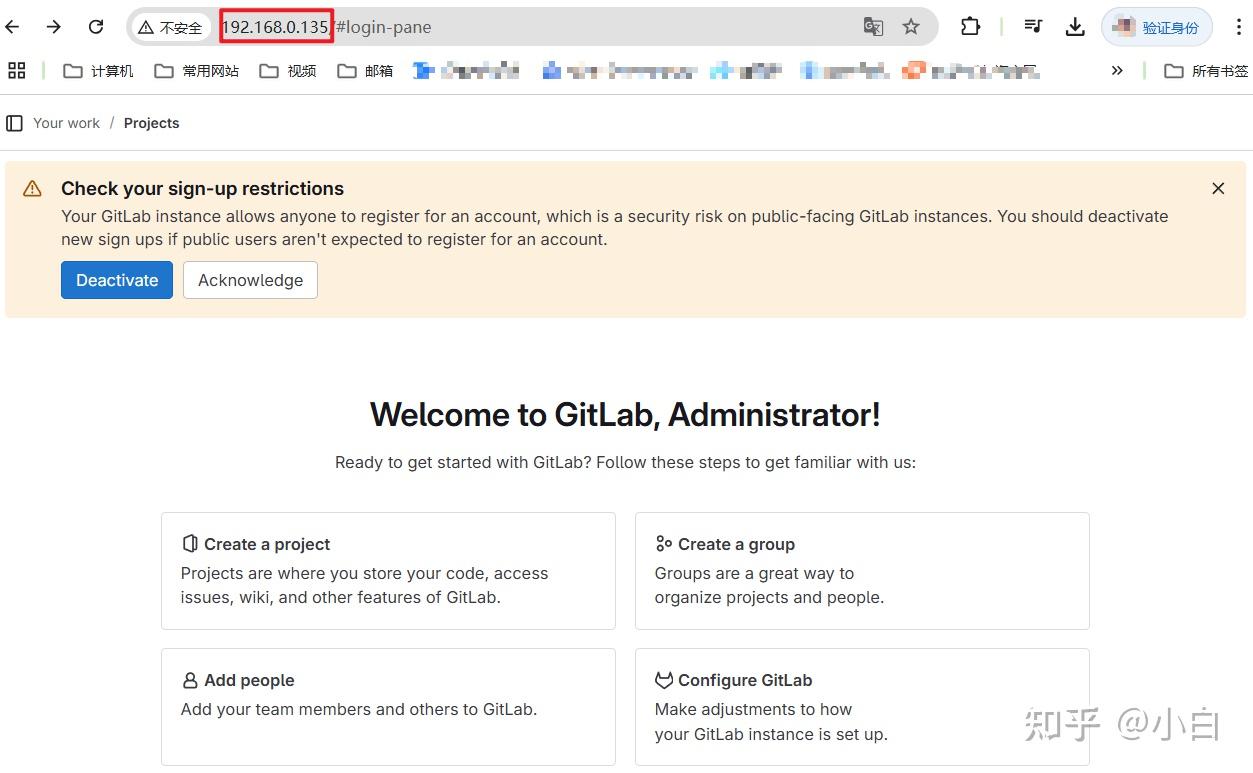Image resolution: width=1253 pixels, height=773 pixels.
Task: Open the media playback controls icon
Action: [1032, 27]
